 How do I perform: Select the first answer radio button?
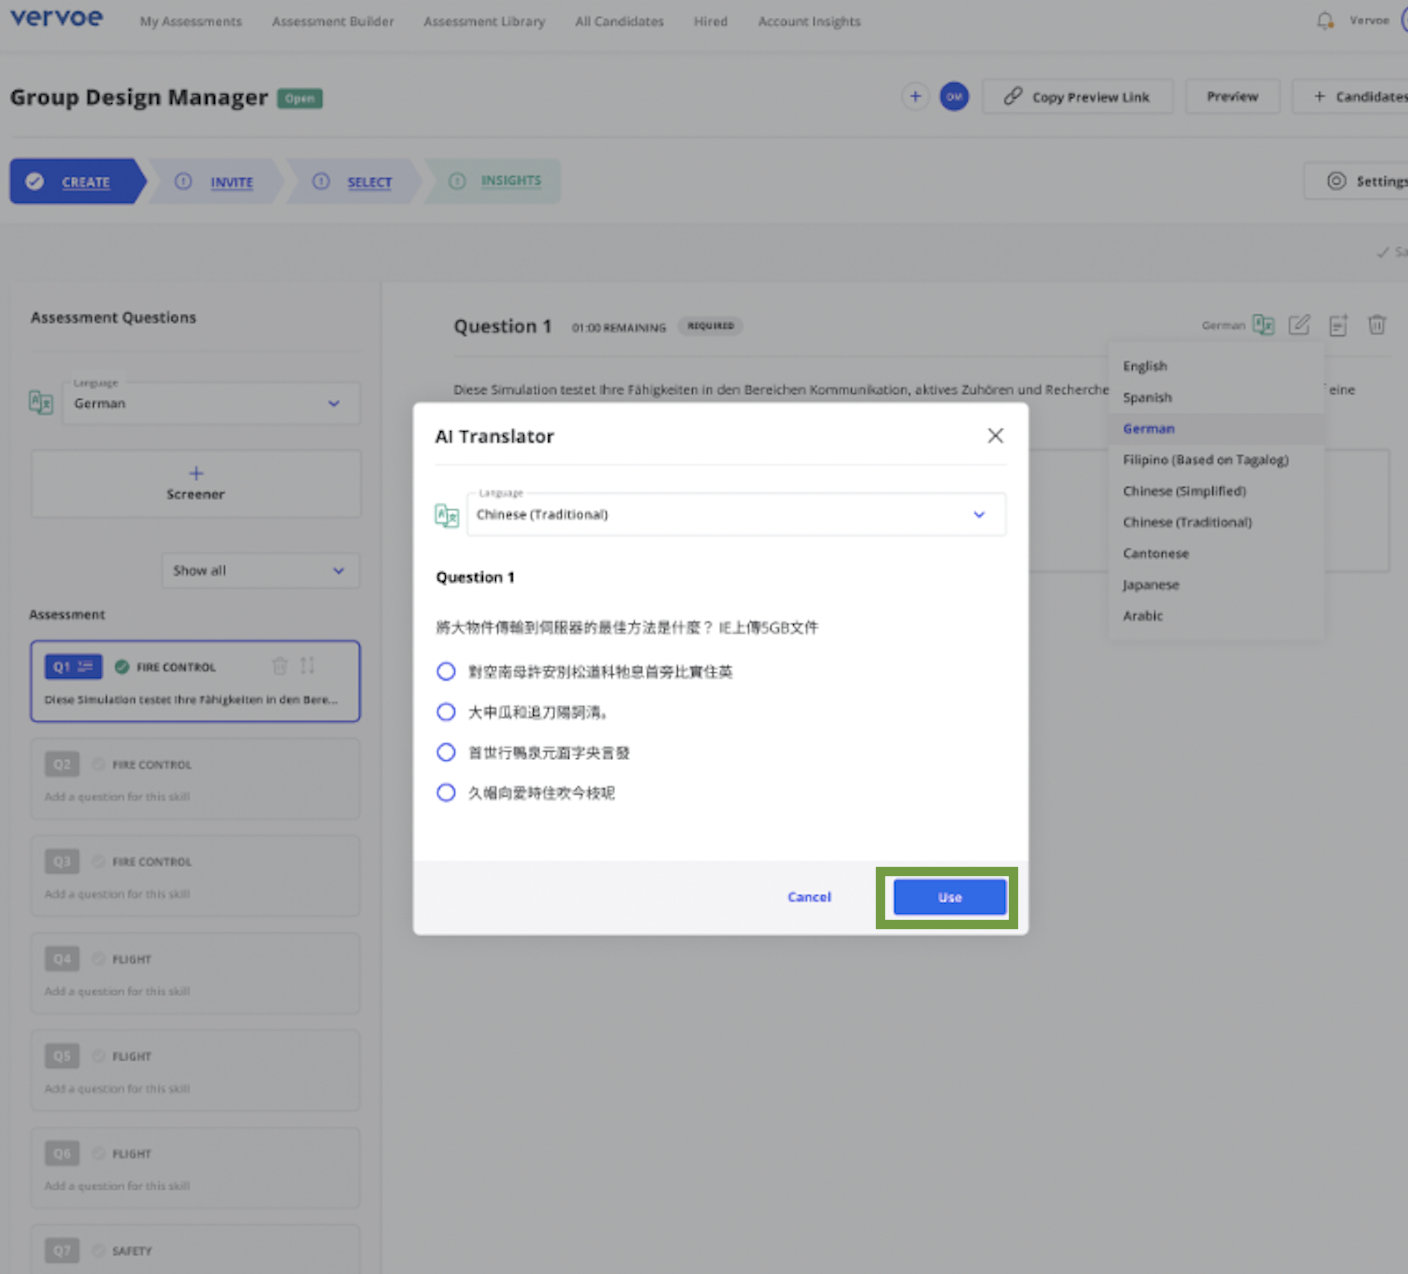(446, 672)
